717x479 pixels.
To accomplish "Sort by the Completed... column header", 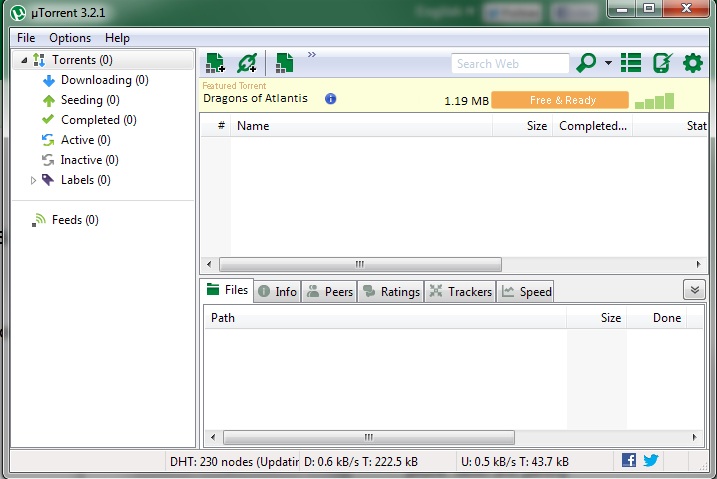I will [x=593, y=125].
